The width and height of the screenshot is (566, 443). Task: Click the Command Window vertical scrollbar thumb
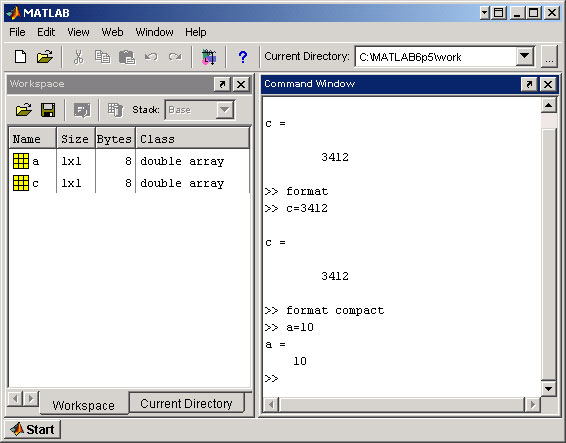tap(548, 253)
